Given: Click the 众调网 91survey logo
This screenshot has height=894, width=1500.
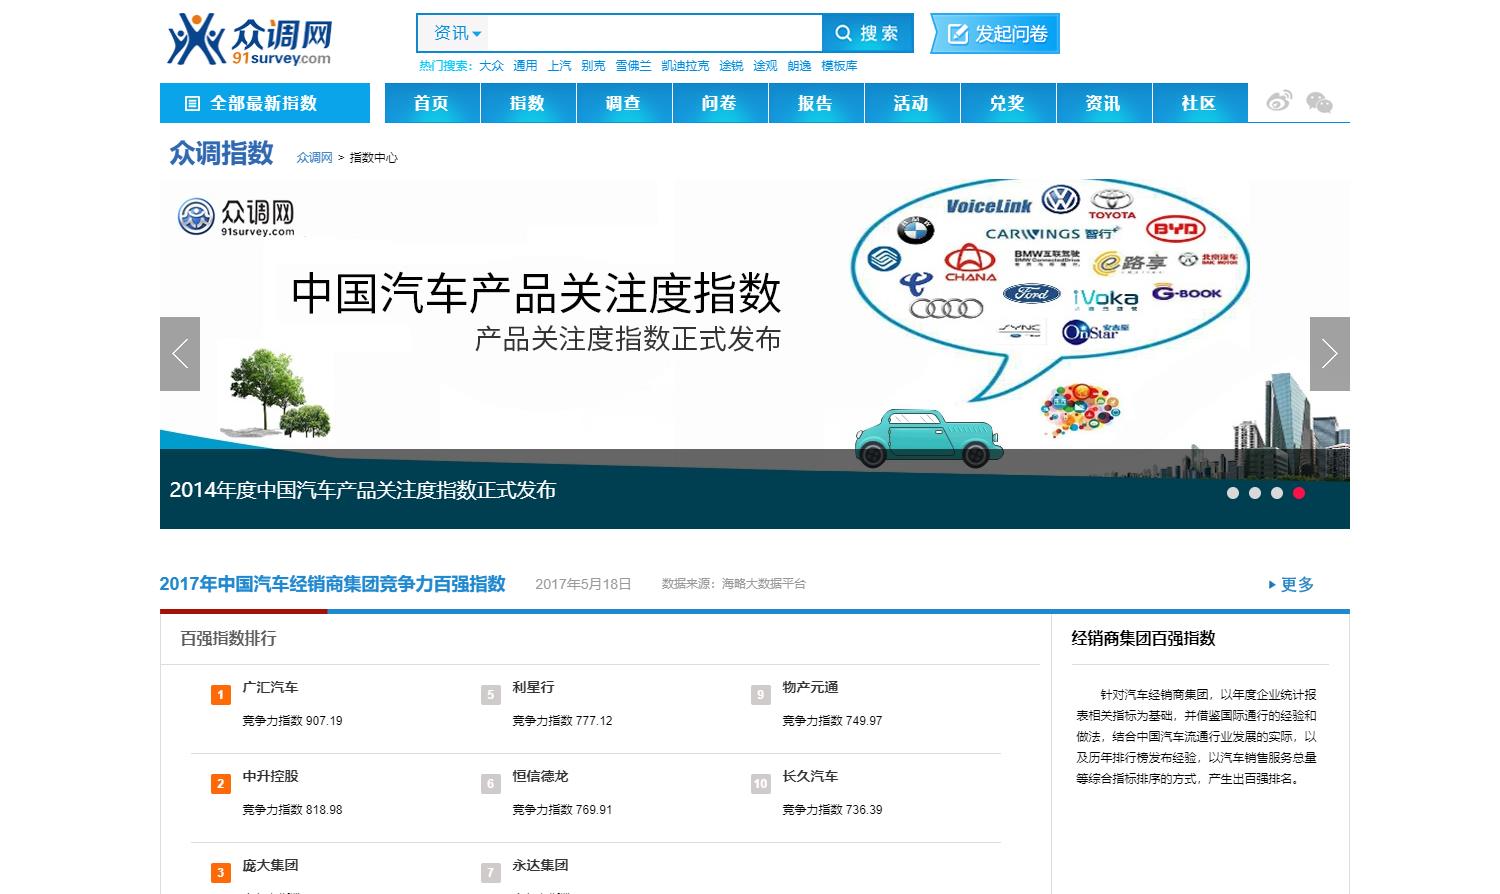Looking at the screenshot, I should (250, 39).
